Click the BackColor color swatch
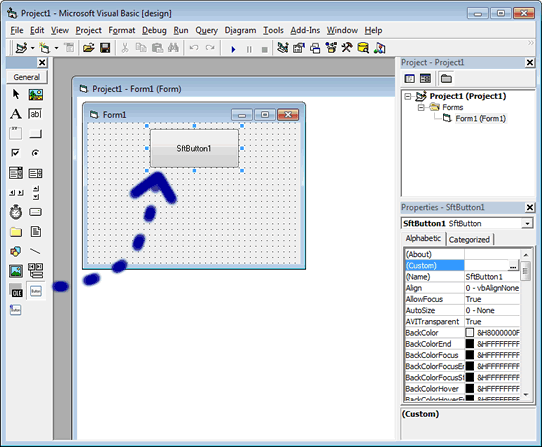The height and width of the screenshot is (447, 542). (x=469, y=333)
